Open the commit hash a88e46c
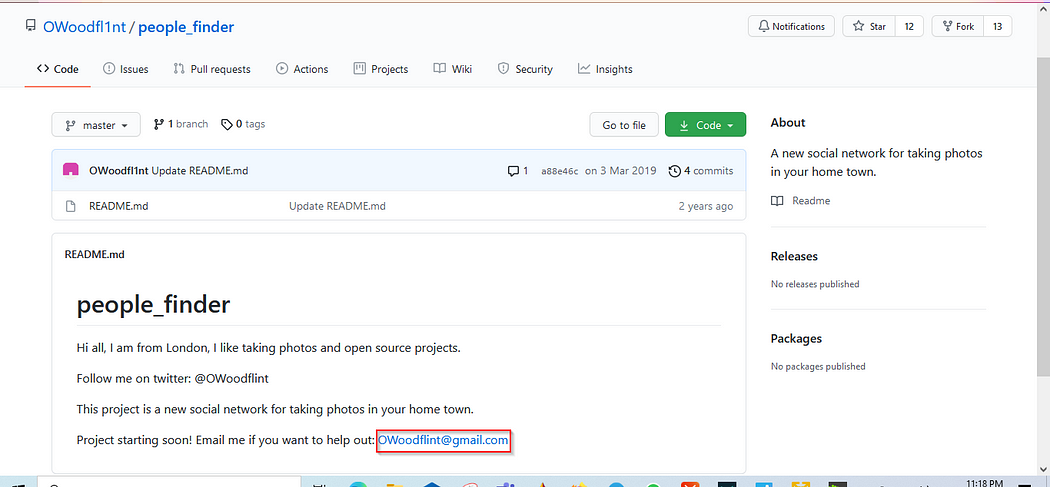Screen dimensions: 1050x487 click(559, 171)
